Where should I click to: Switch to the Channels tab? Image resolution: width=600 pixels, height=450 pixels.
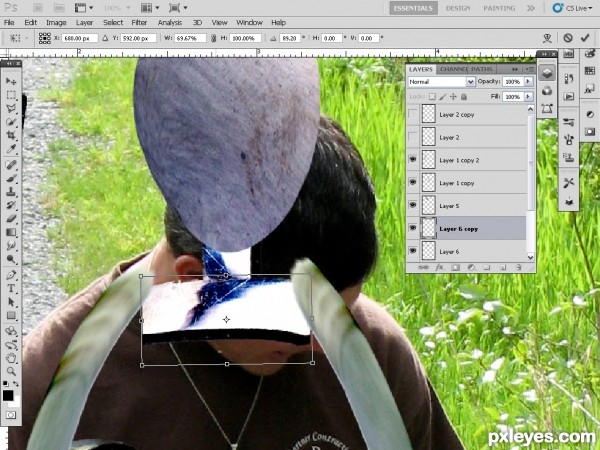click(x=453, y=69)
